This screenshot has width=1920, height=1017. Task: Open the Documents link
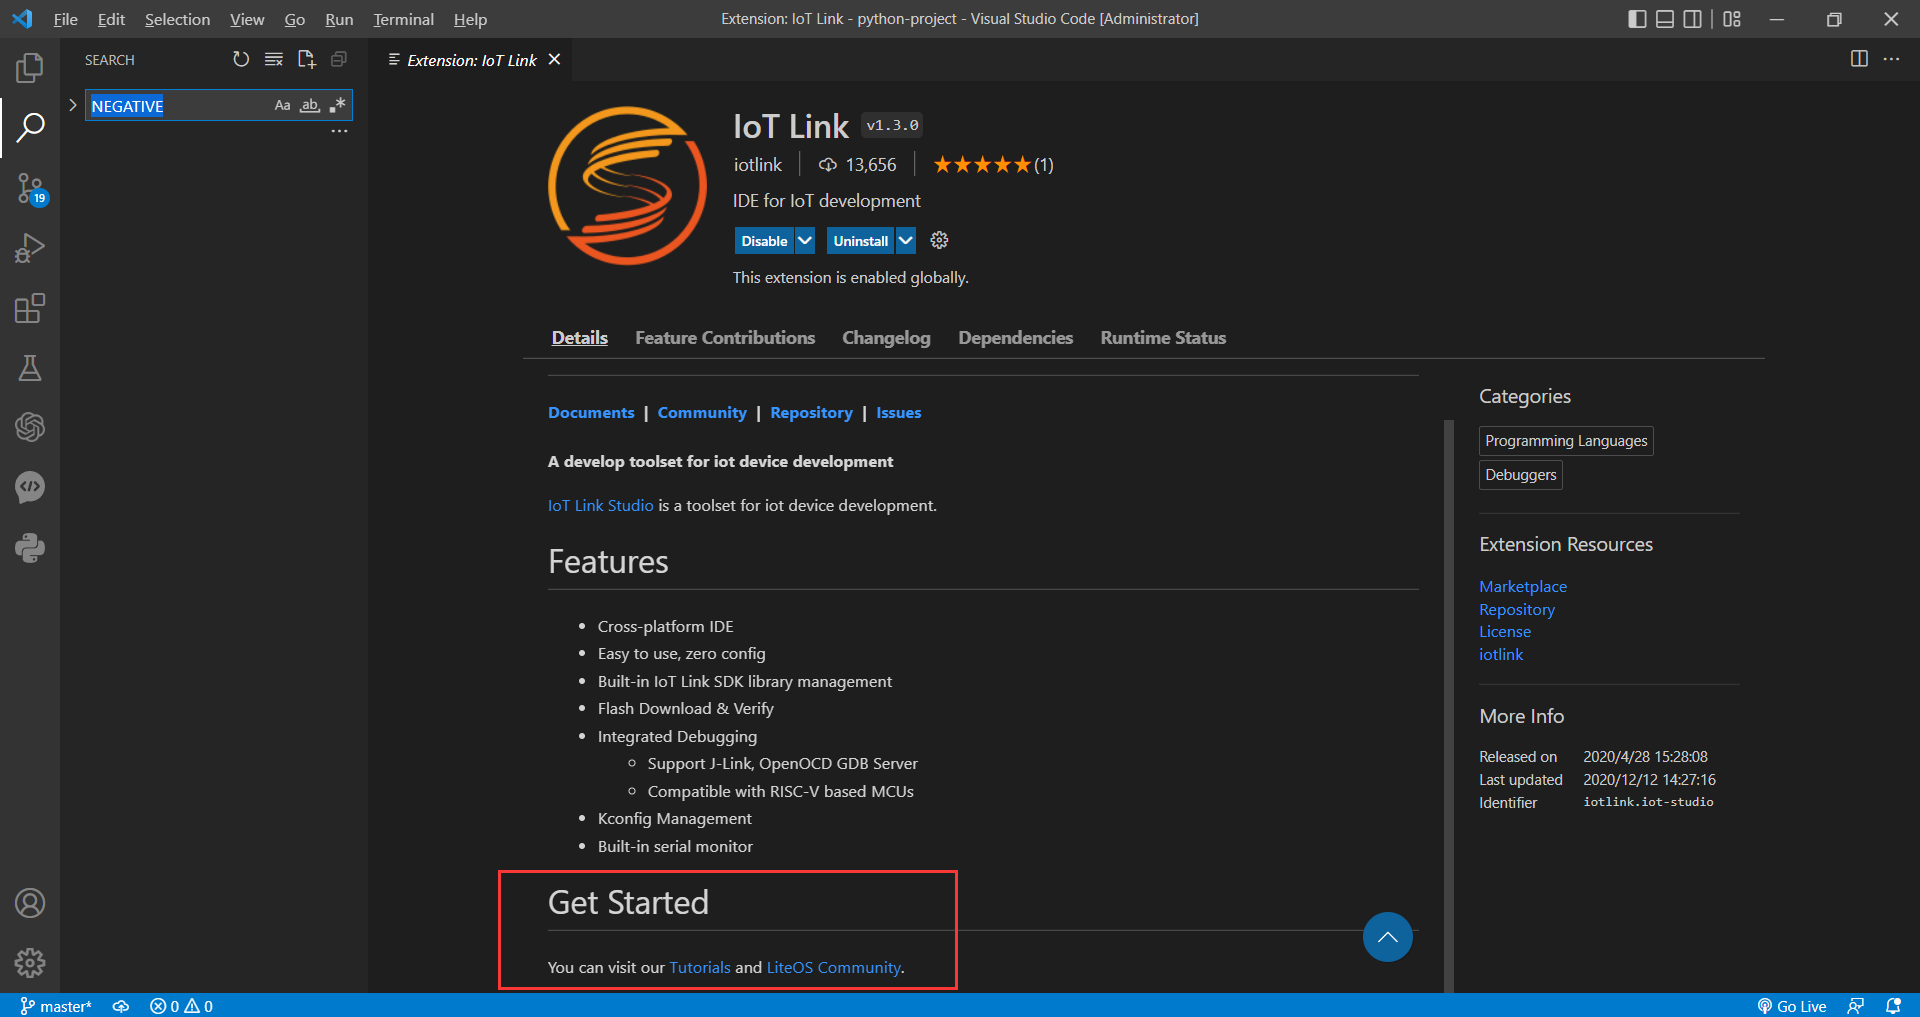click(x=591, y=412)
